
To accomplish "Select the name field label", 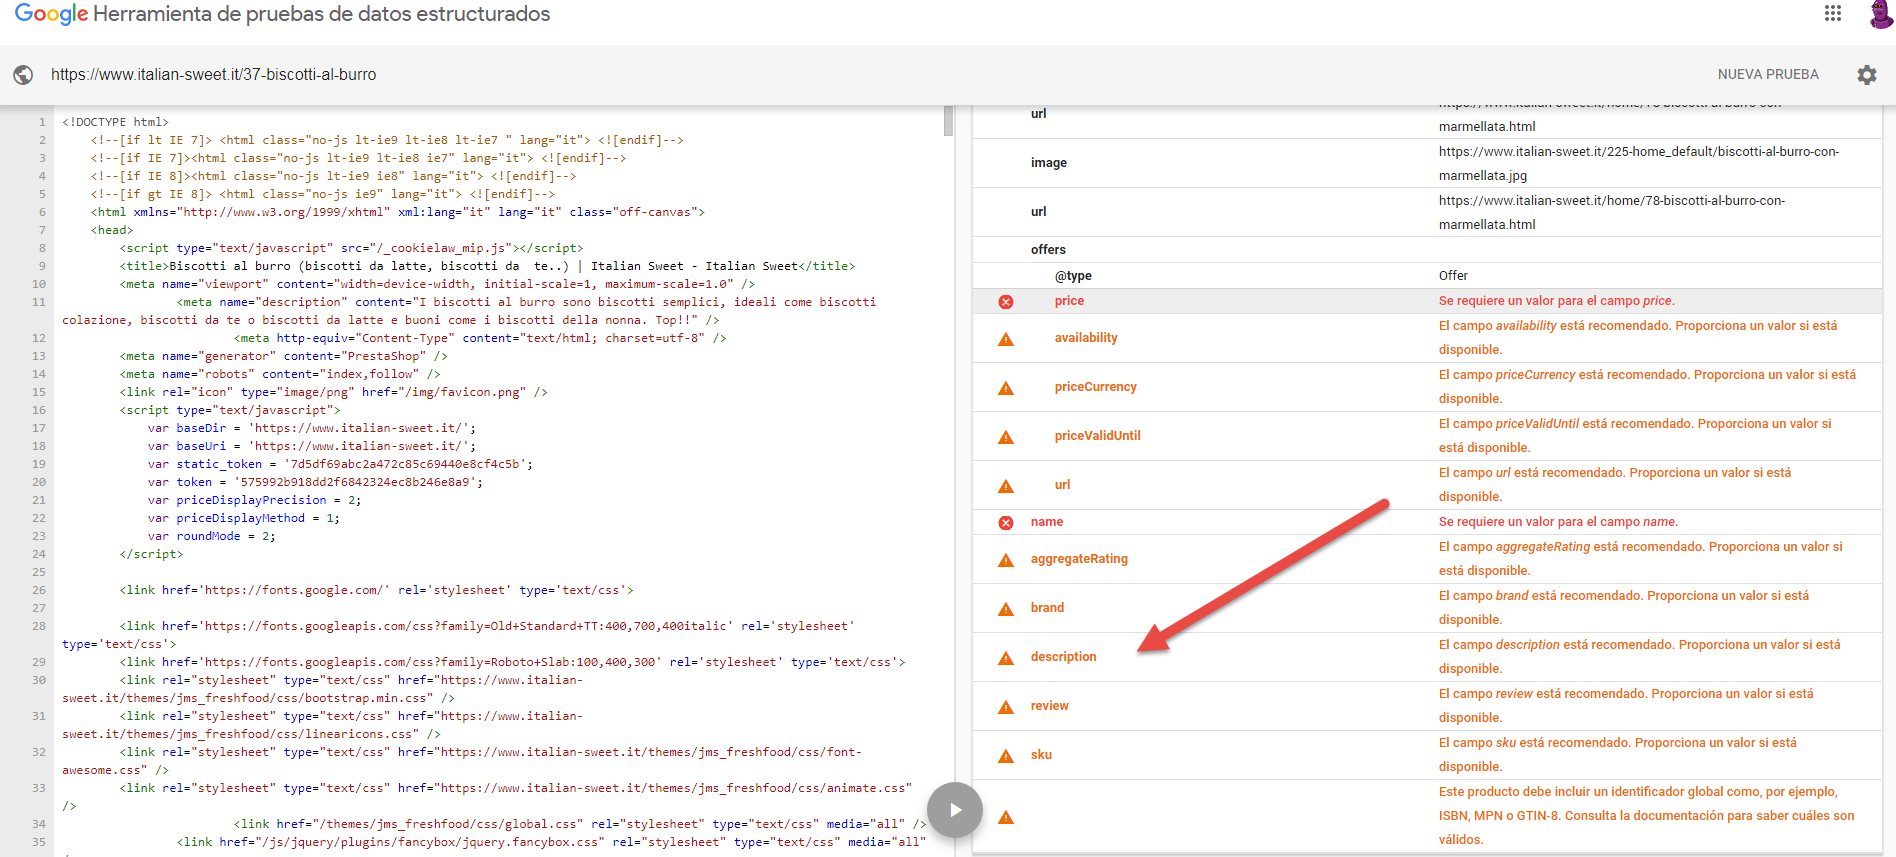I will pos(1047,522).
